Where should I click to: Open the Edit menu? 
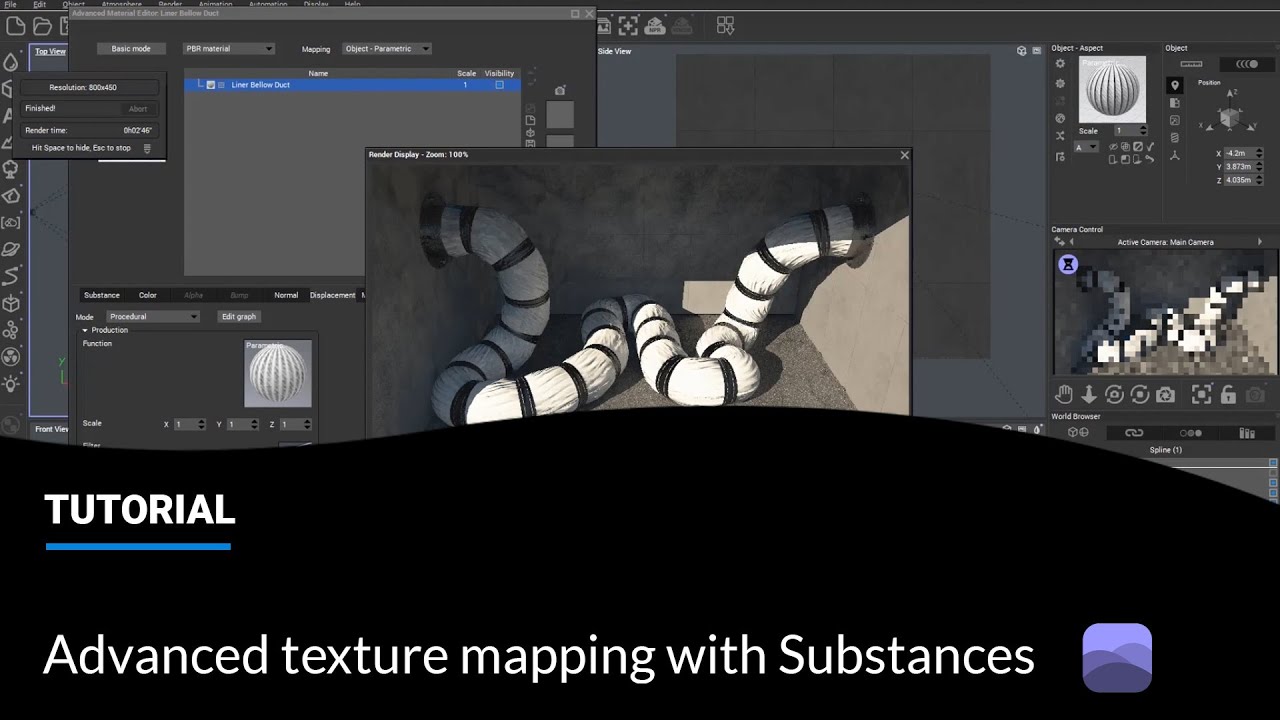39,4
